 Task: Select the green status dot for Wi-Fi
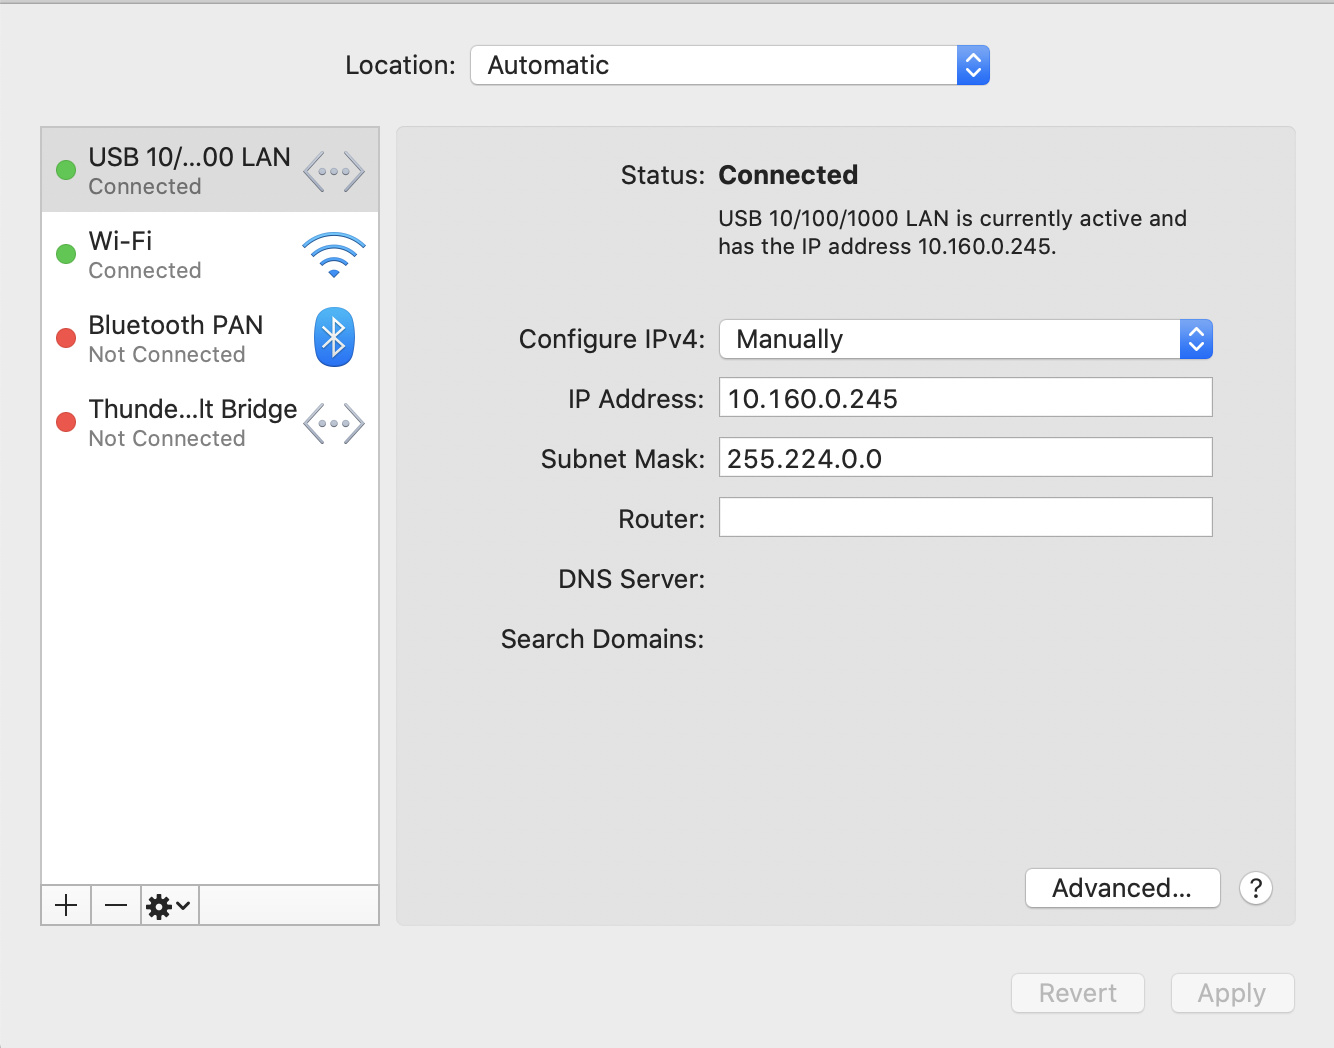pos(65,254)
